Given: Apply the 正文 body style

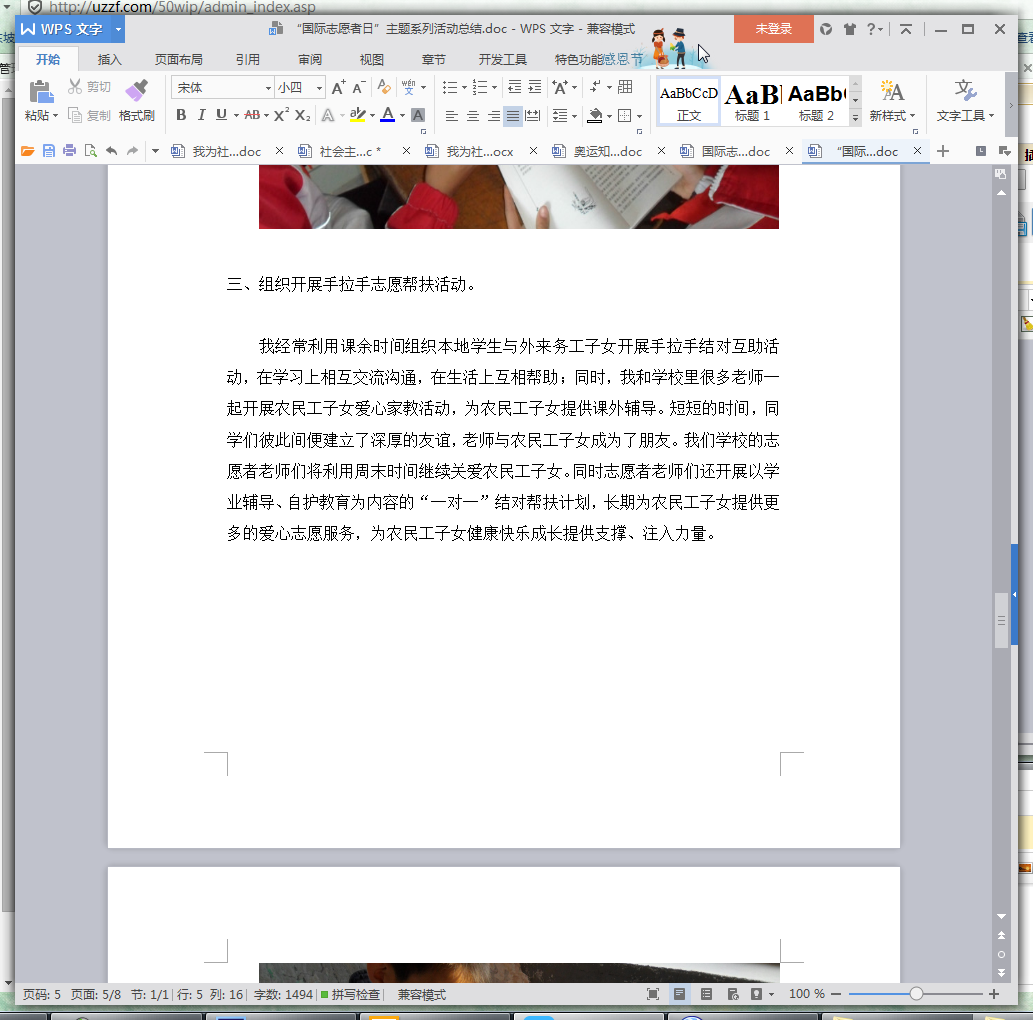Looking at the screenshot, I should point(688,103).
